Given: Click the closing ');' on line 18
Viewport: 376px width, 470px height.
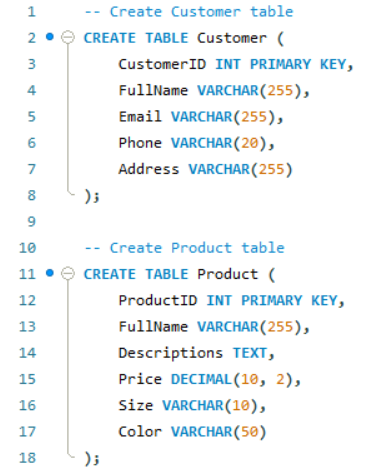Looking at the screenshot, I should click(92, 458).
